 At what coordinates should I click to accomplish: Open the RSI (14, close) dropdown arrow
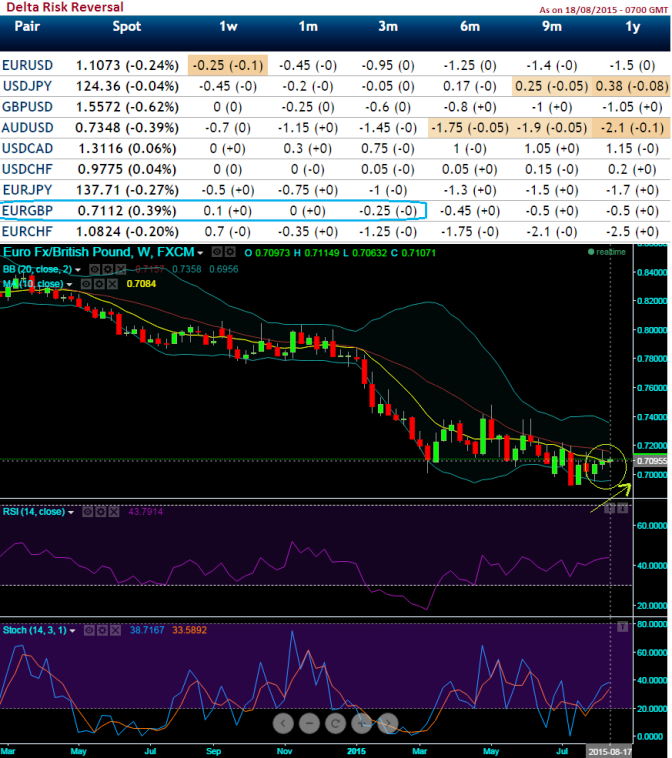pyautogui.click(x=72, y=512)
